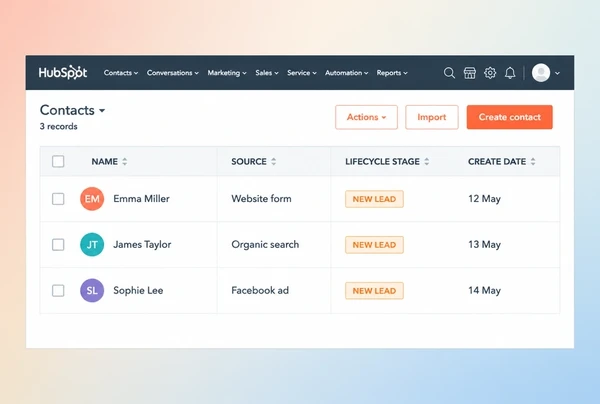
Task: Click the SOURCE column header label
Action: pyautogui.click(x=249, y=161)
